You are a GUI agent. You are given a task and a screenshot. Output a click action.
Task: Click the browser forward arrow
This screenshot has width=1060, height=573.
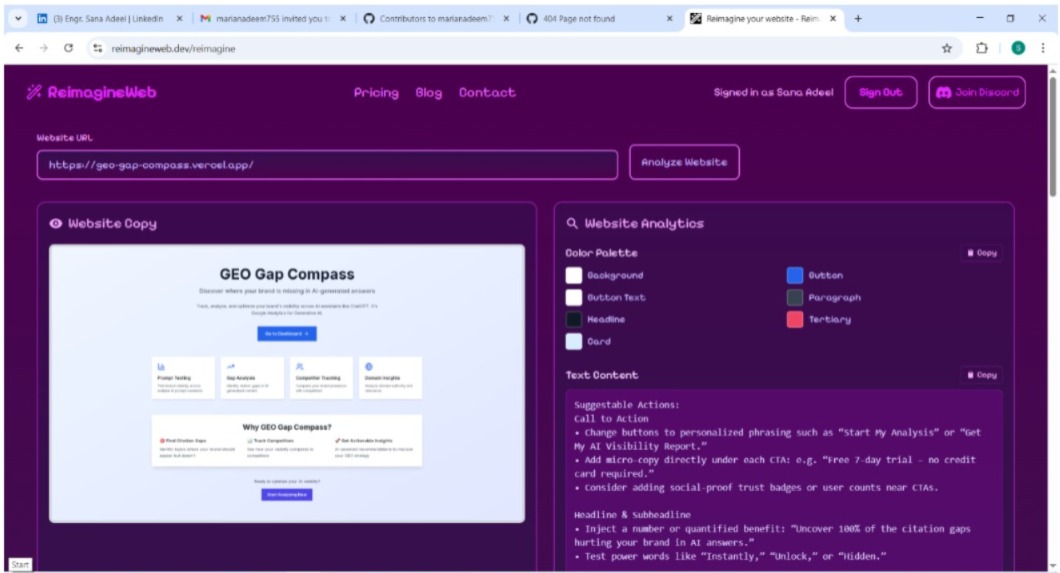click(44, 48)
